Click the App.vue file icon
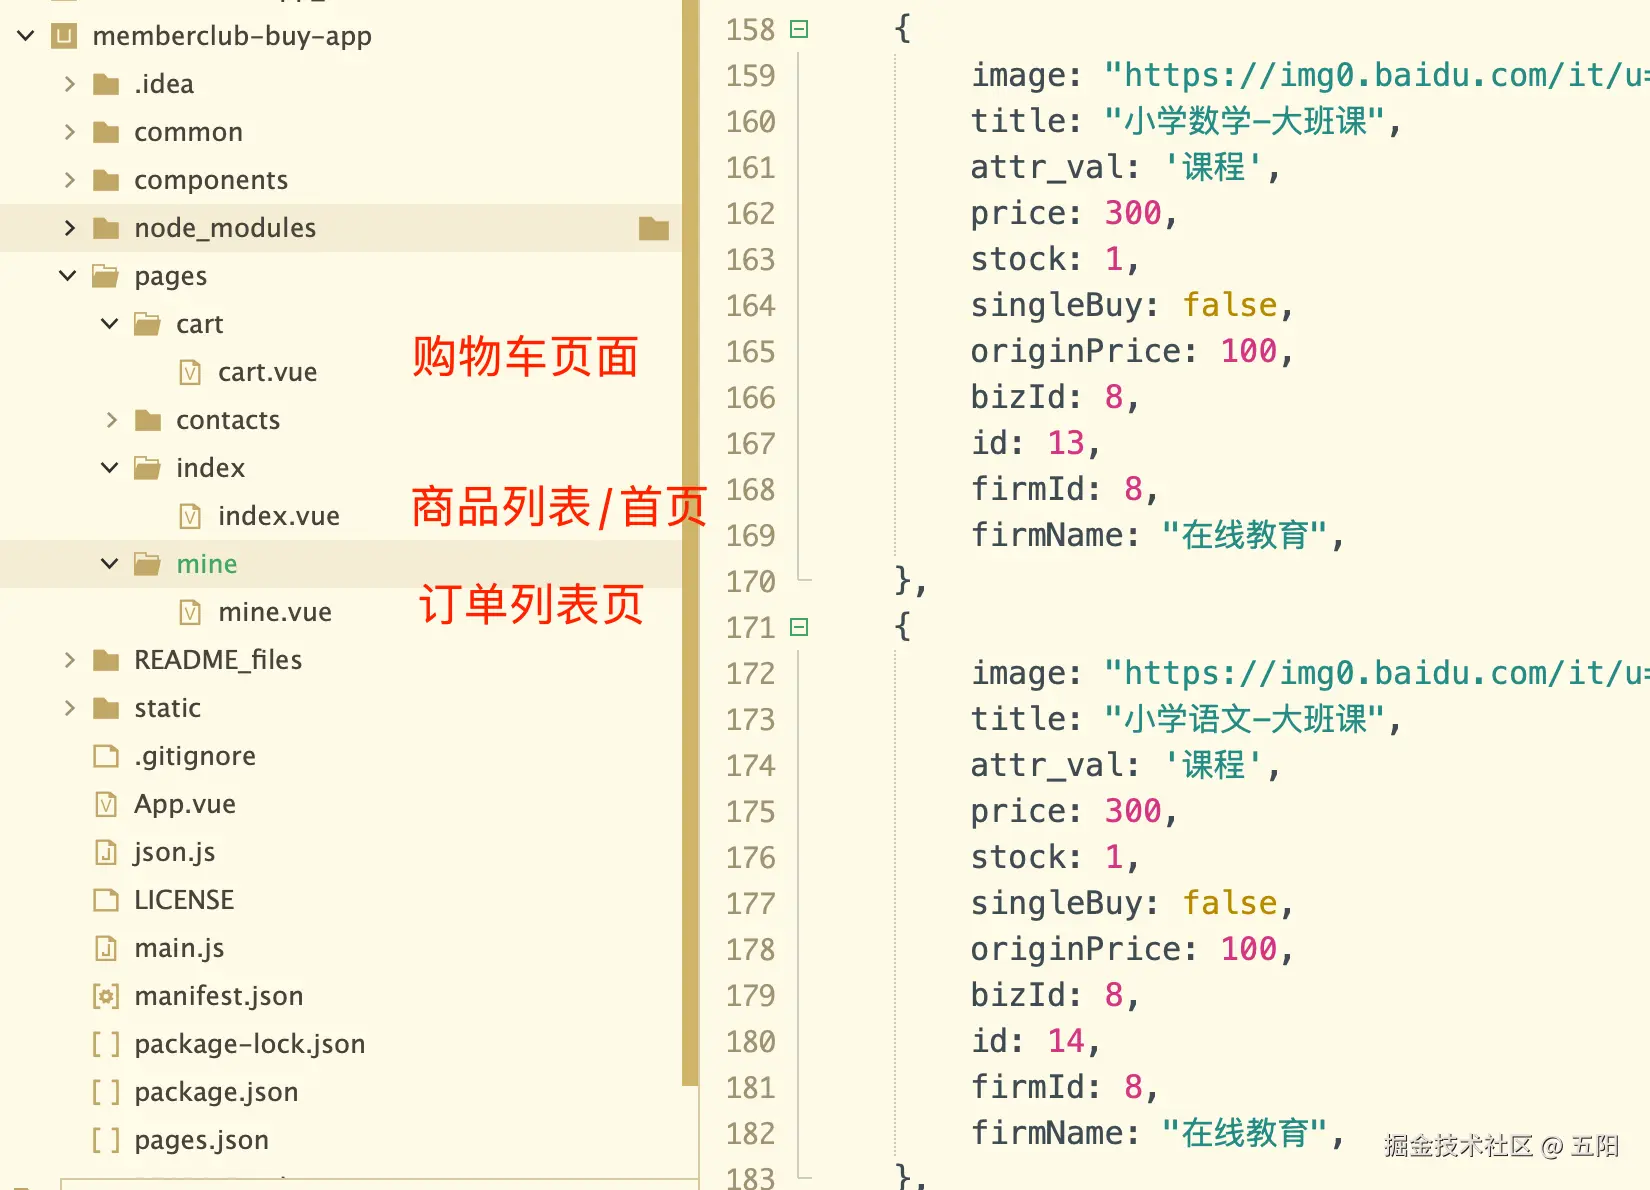1650x1190 pixels. tap(106, 804)
